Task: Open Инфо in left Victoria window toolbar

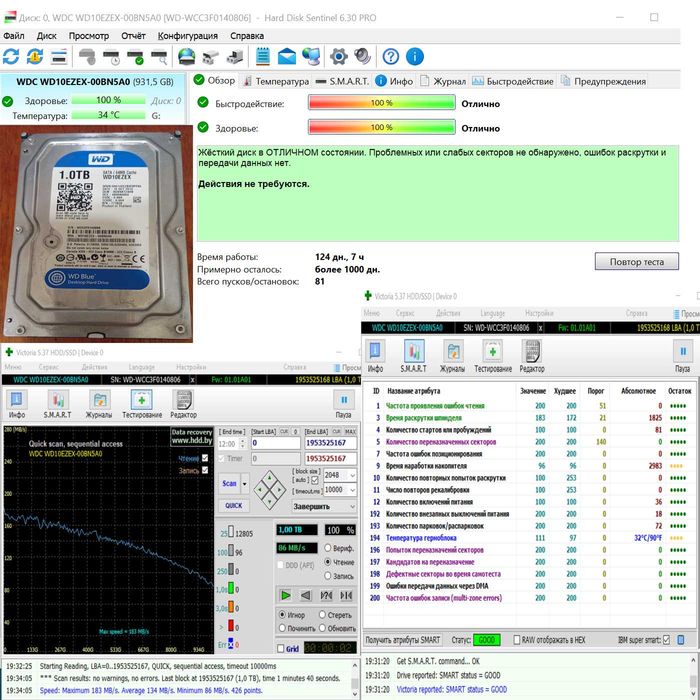Action: pos(17,404)
